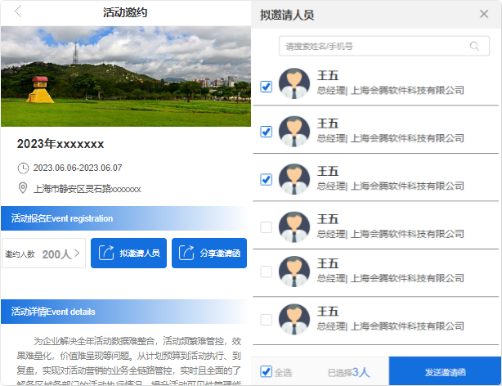502x386 pixels.
Task: Uncheck the third 王五 checkbox
Action: point(266,179)
